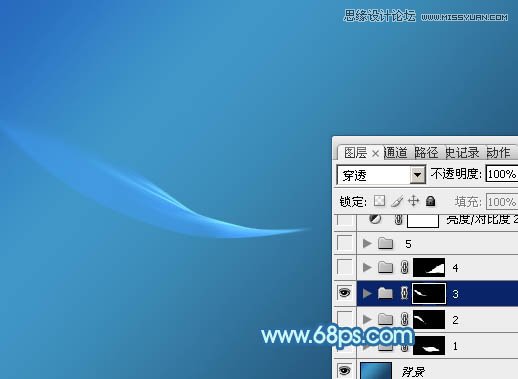Click the mask link icon of group 4

(x=404, y=267)
